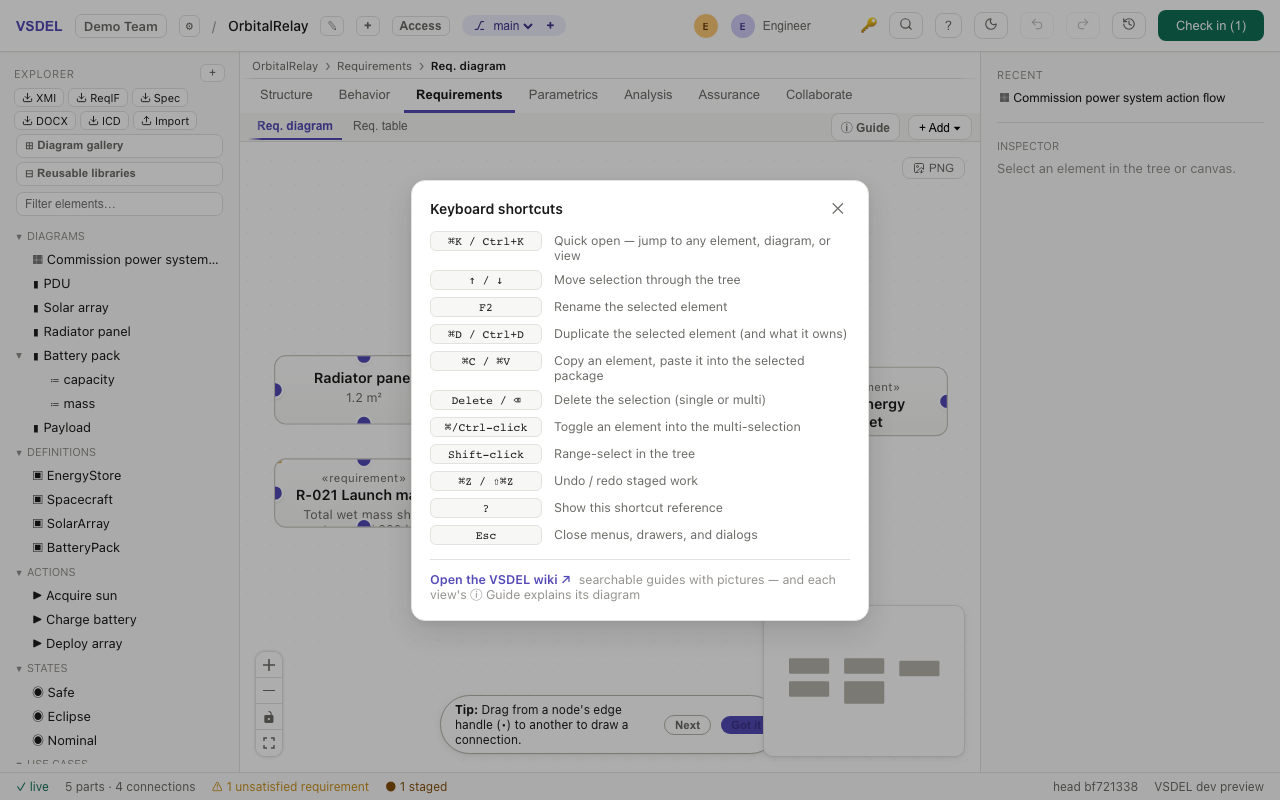
Task: Open the + Add dropdown
Action: (939, 128)
